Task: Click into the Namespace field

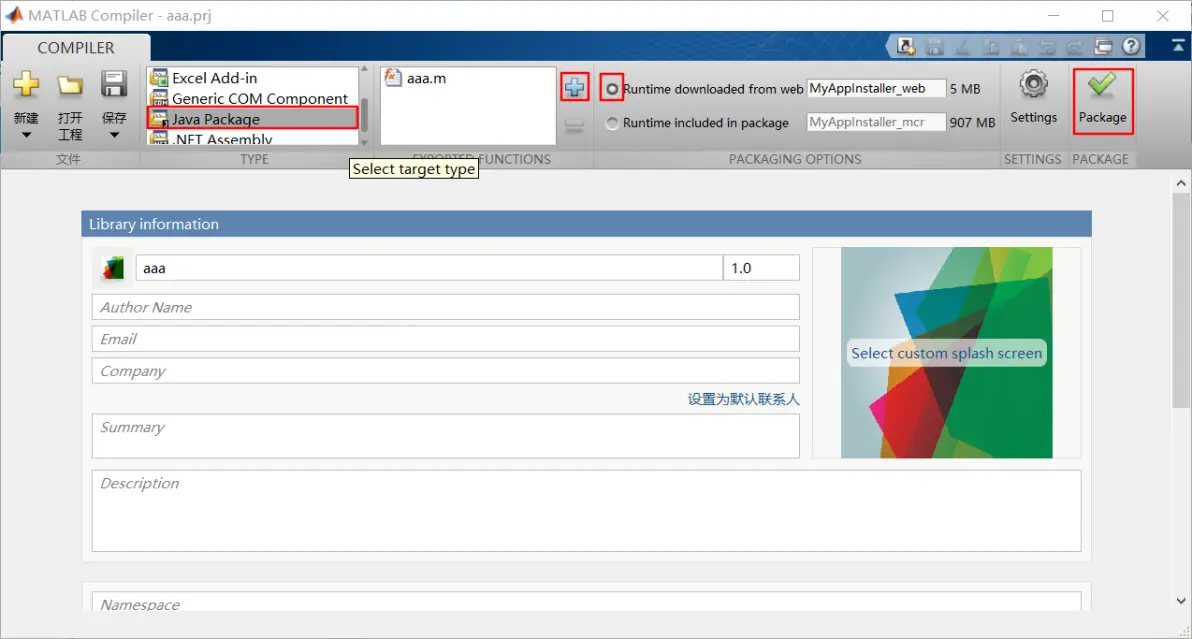Action: point(586,603)
